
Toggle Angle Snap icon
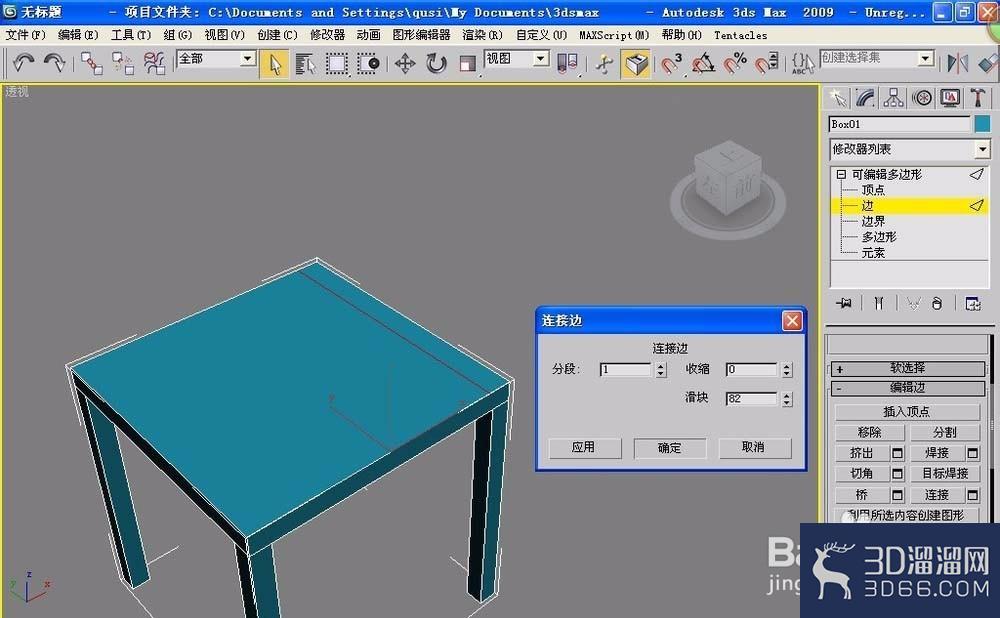(703, 64)
